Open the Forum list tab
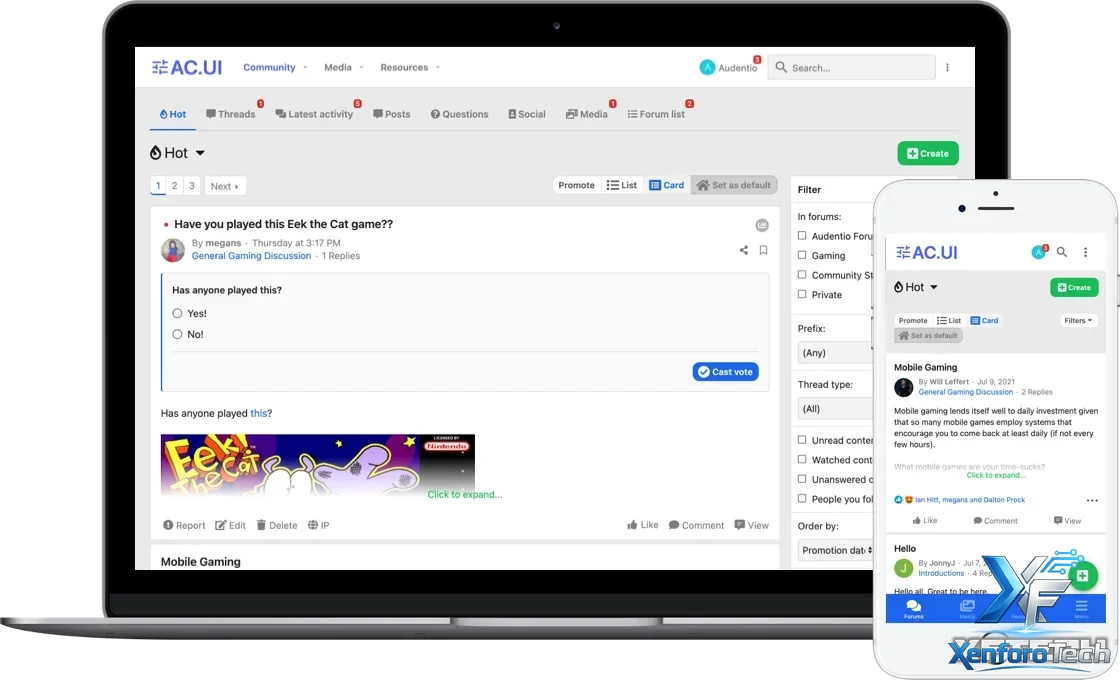The height and width of the screenshot is (680, 1120). coord(656,114)
